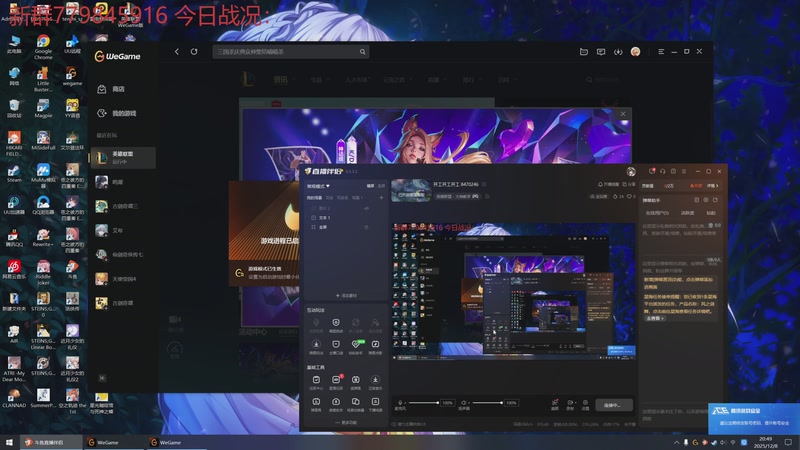Open the 场景切换器 tool icon
The width and height of the screenshot is (800, 450).
(356, 405)
